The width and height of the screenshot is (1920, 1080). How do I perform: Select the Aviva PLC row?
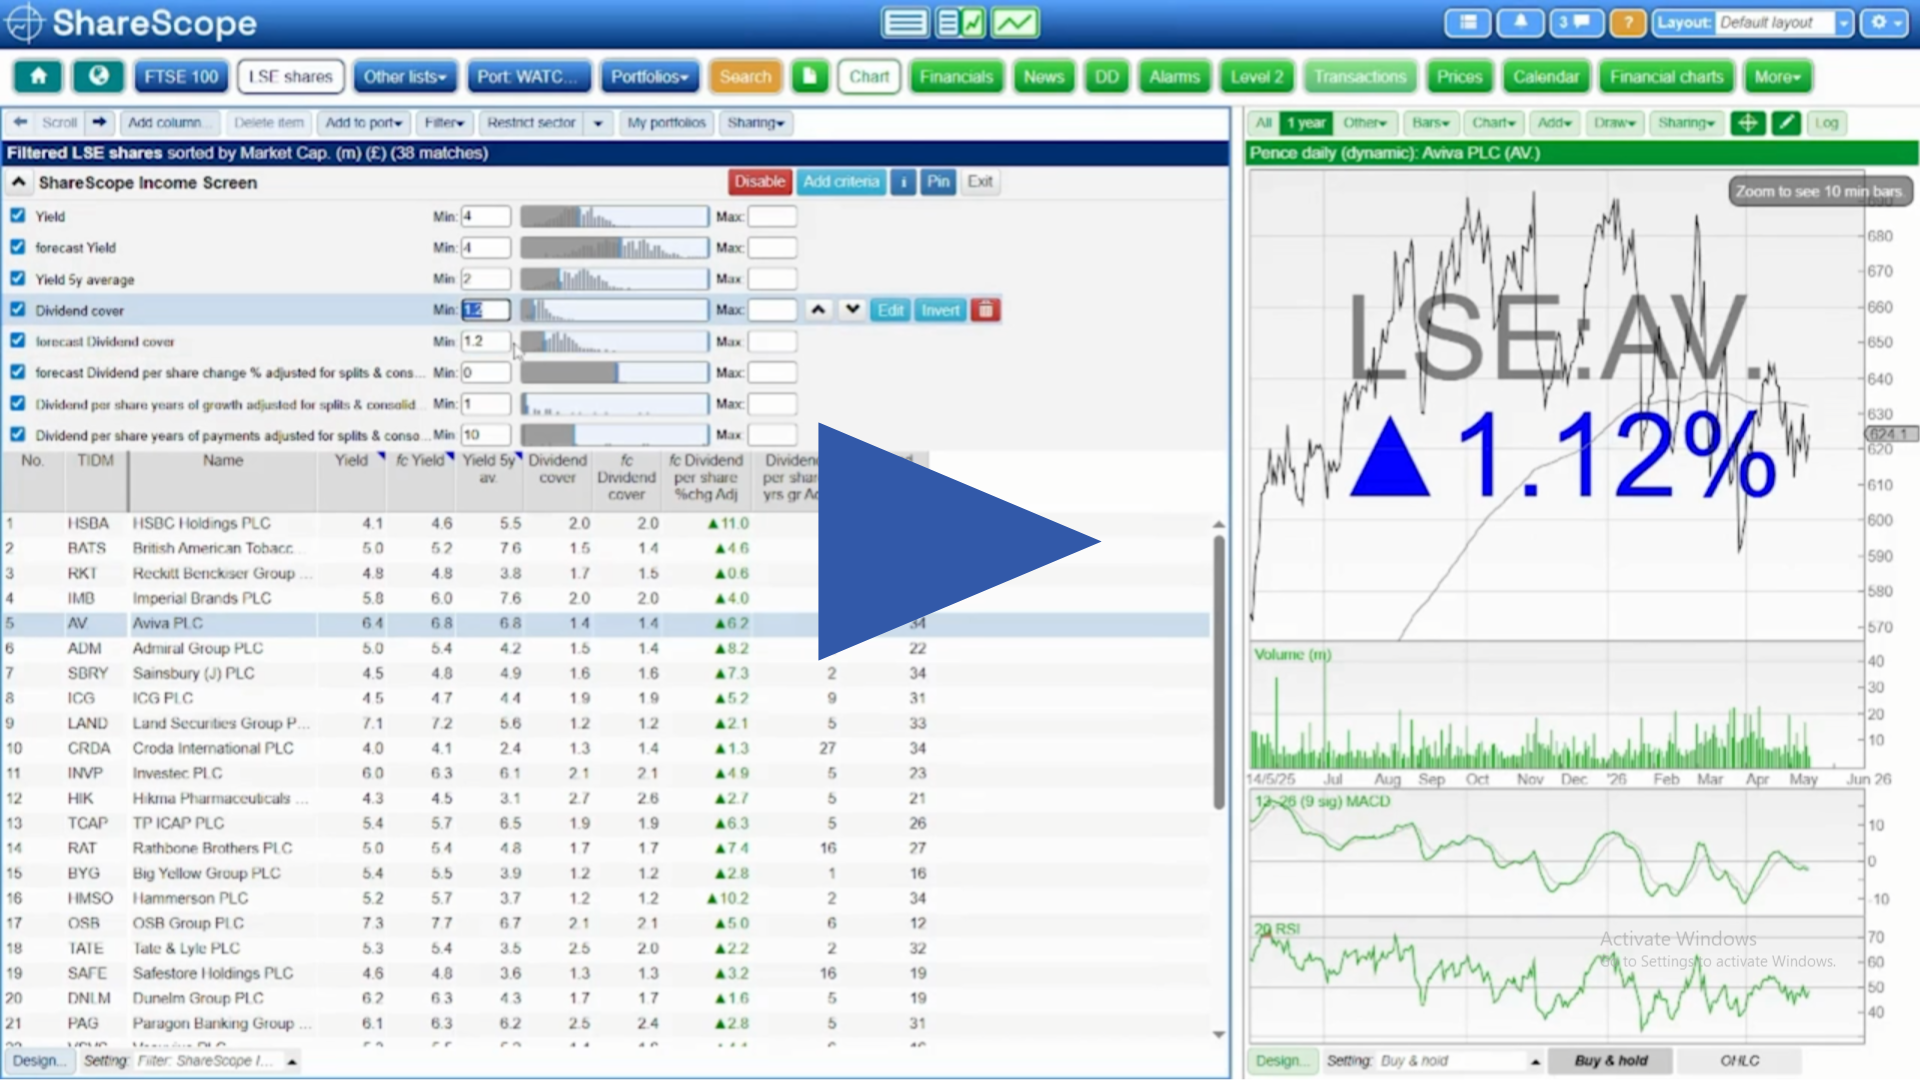coord(606,623)
